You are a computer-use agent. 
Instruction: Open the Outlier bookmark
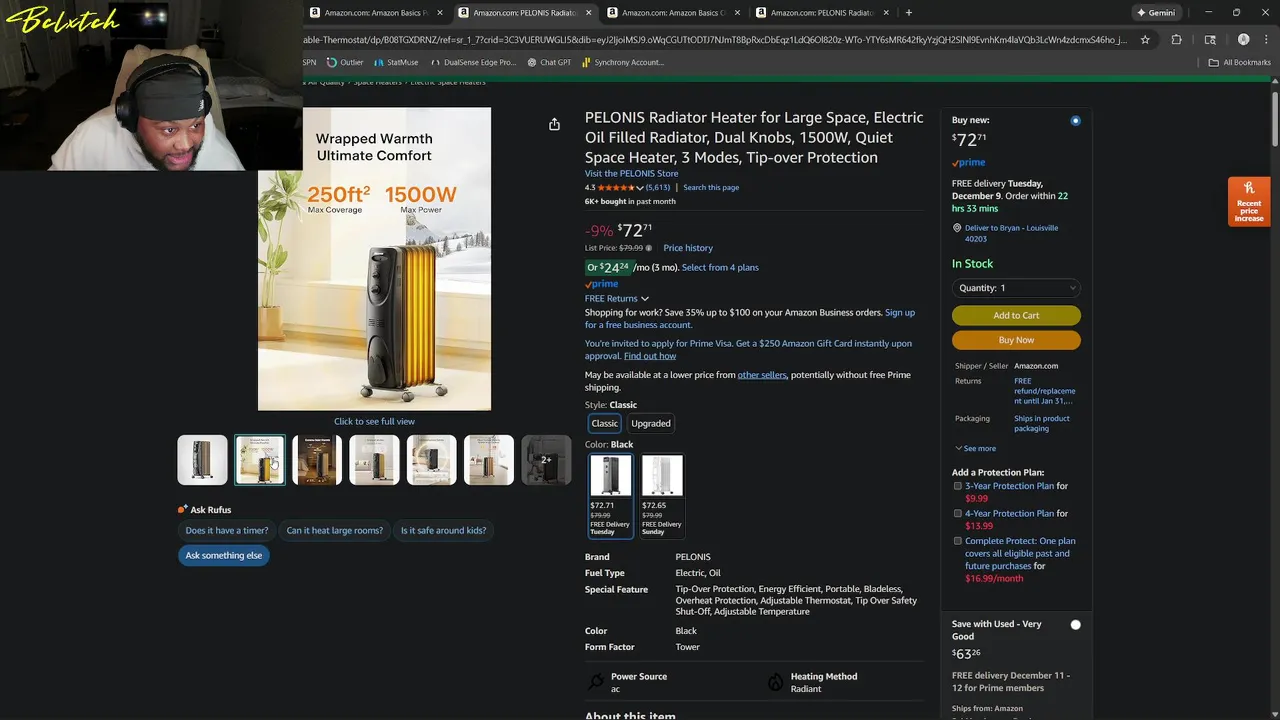pos(345,62)
